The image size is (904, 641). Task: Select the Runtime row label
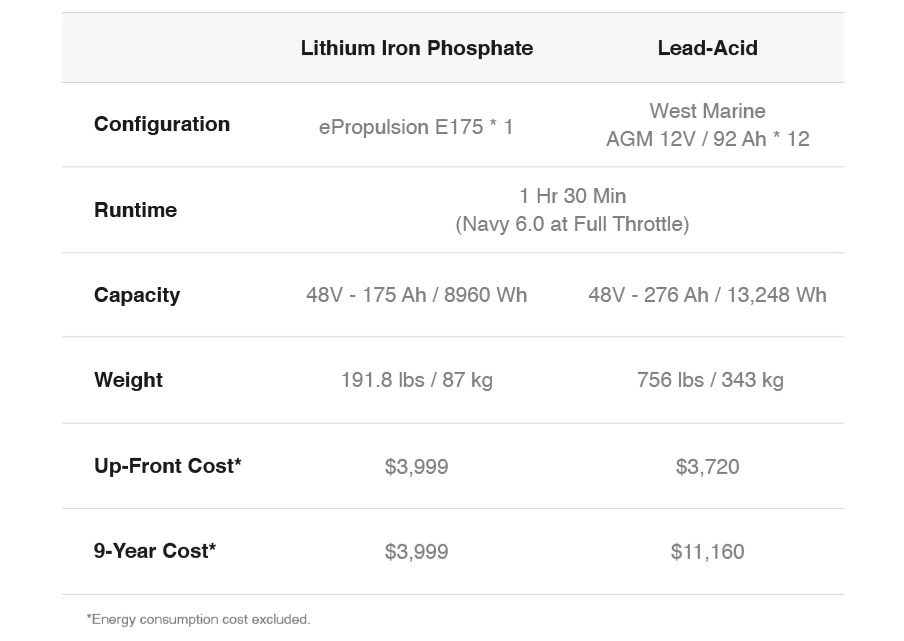(x=135, y=210)
